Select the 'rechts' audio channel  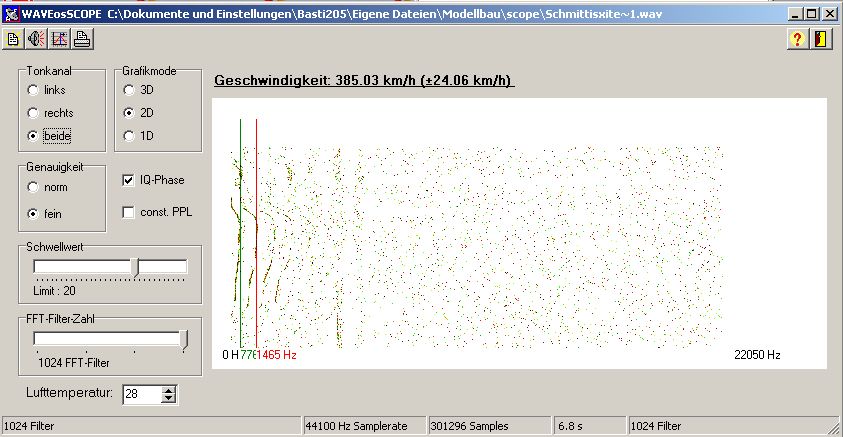(x=33, y=113)
